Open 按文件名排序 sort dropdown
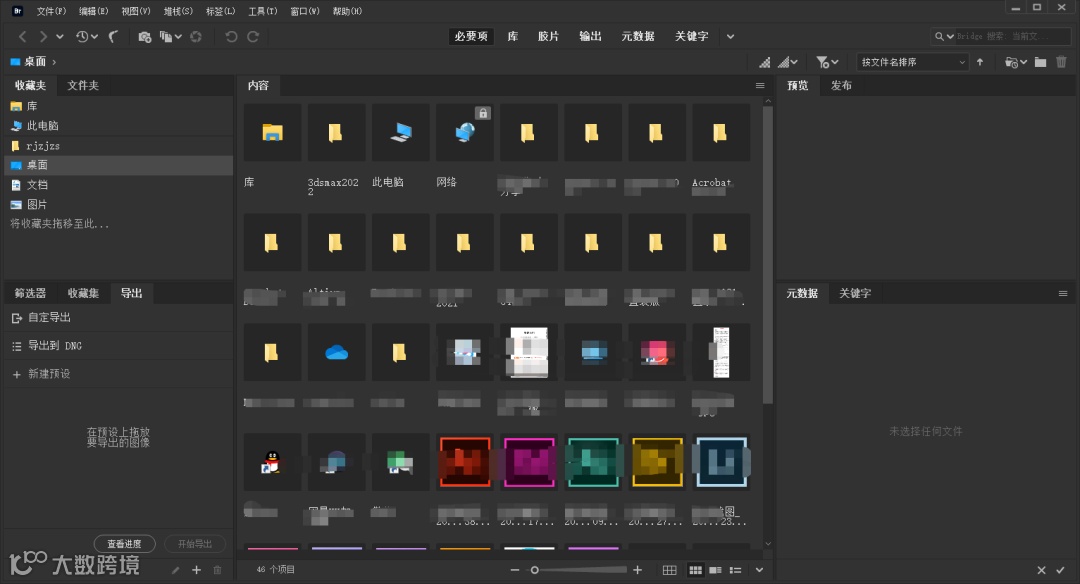The height and width of the screenshot is (584, 1080). tap(913, 62)
